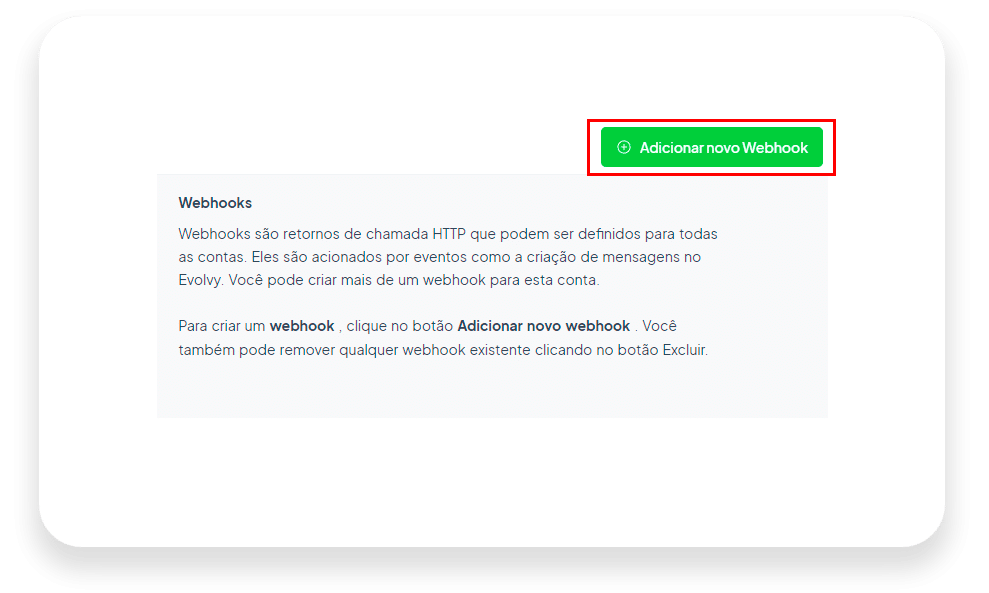Image resolution: width=989 pixels, height=593 pixels.
Task: Click the Adicionar novo Webhook button
Action: (711, 147)
